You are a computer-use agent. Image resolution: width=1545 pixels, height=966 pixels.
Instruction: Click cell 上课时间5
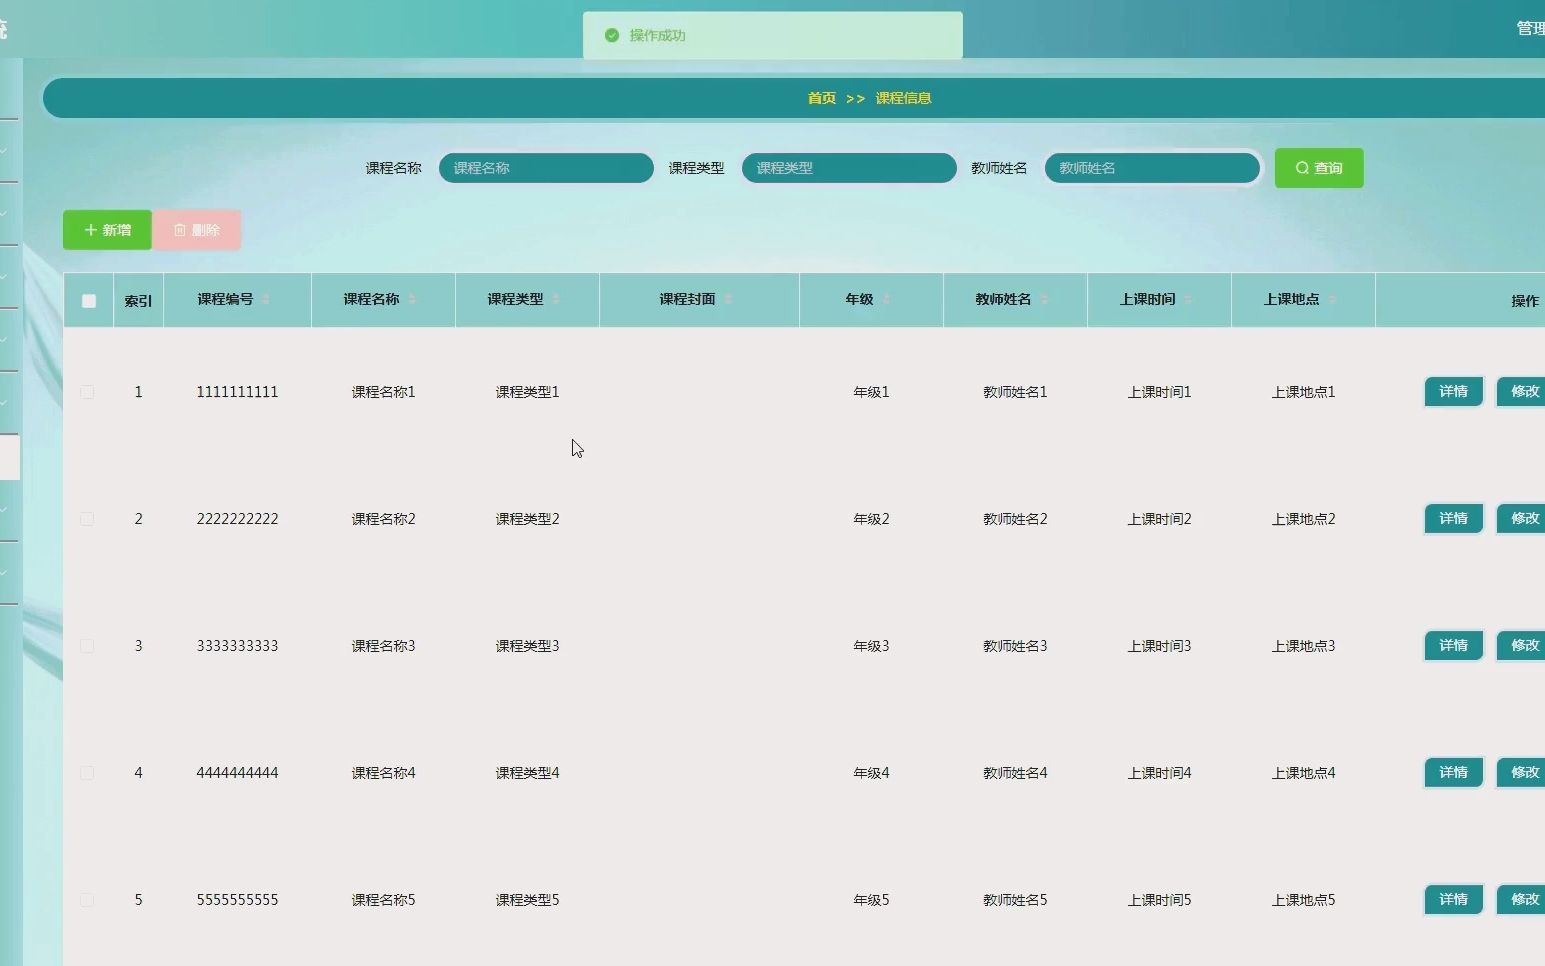point(1159,900)
